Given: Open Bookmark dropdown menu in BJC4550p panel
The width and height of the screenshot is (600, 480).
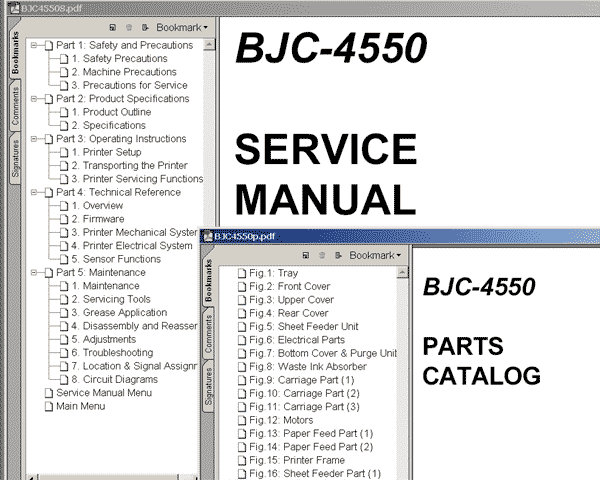Looking at the screenshot, I should coord(375,255).
